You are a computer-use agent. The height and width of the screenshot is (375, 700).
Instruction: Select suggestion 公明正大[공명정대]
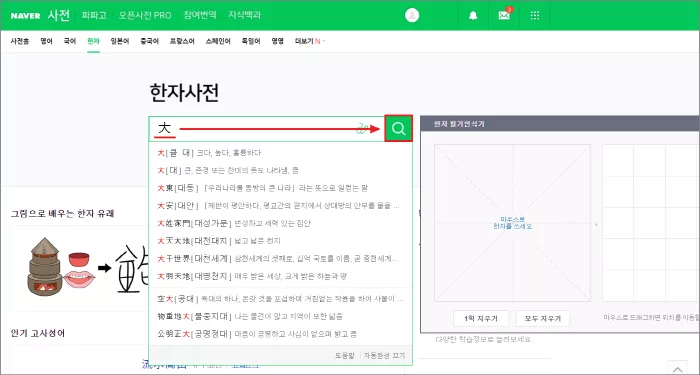tap(280, 333)
